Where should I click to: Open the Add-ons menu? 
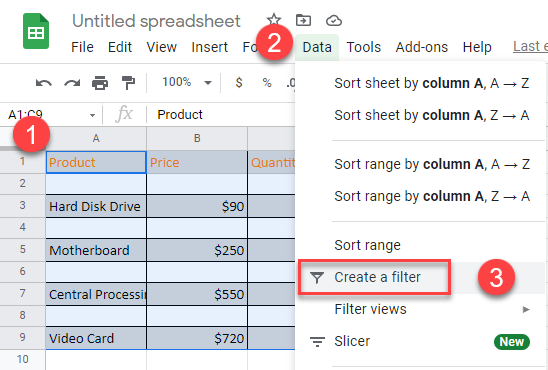coord(421,47)
